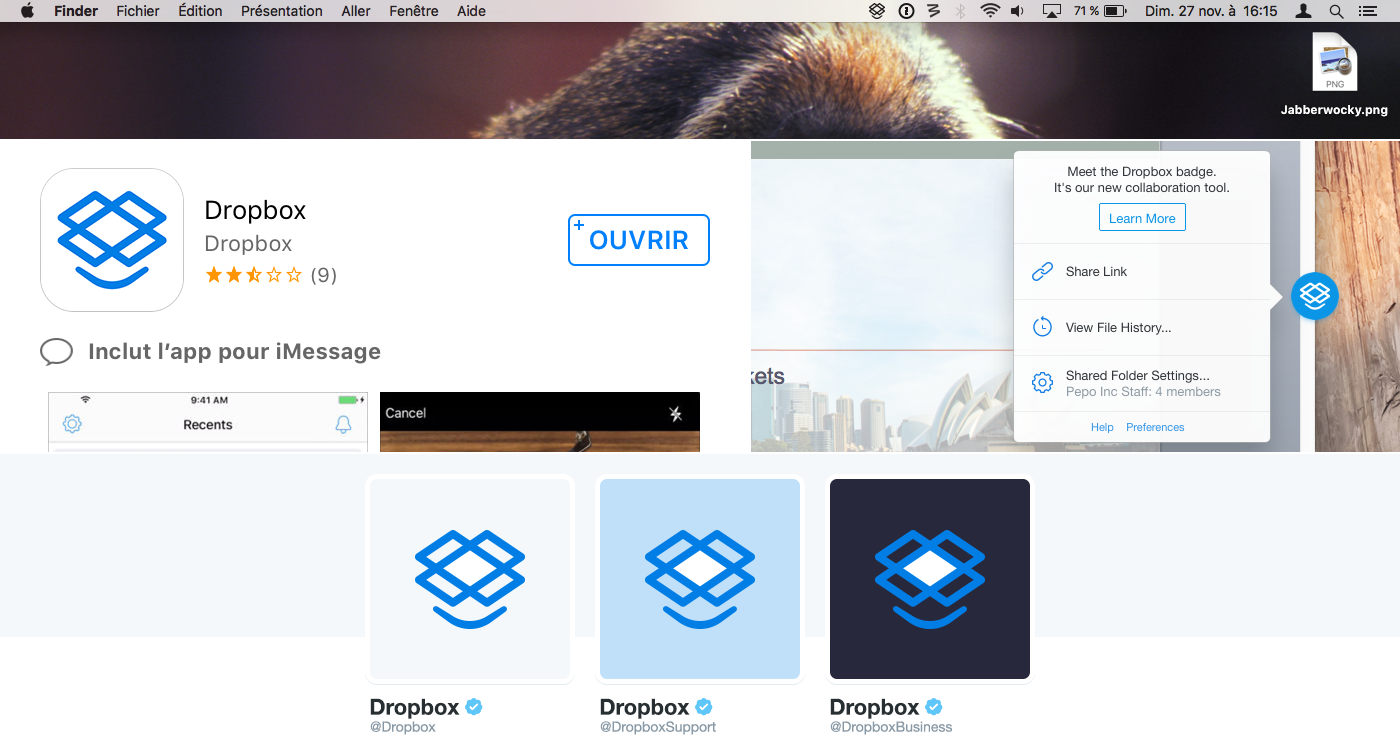The image size is (1400, 740).
Task: Open Shared Folder Settings… option
Action: point(1142,383)
